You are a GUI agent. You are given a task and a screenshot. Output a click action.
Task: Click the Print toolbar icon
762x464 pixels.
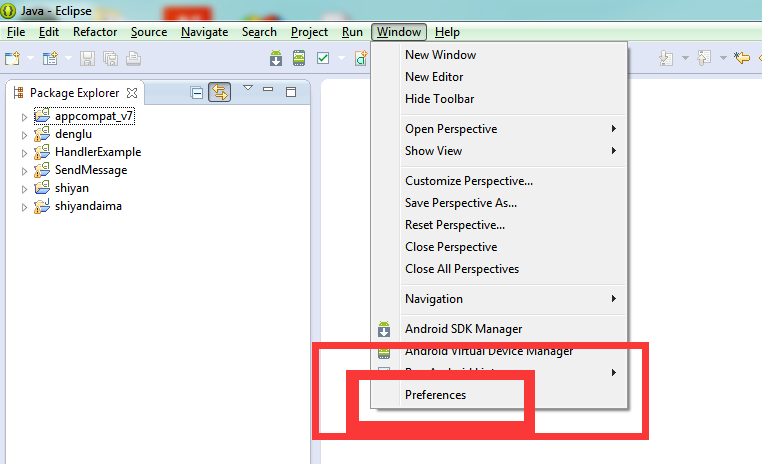[133, 58]
